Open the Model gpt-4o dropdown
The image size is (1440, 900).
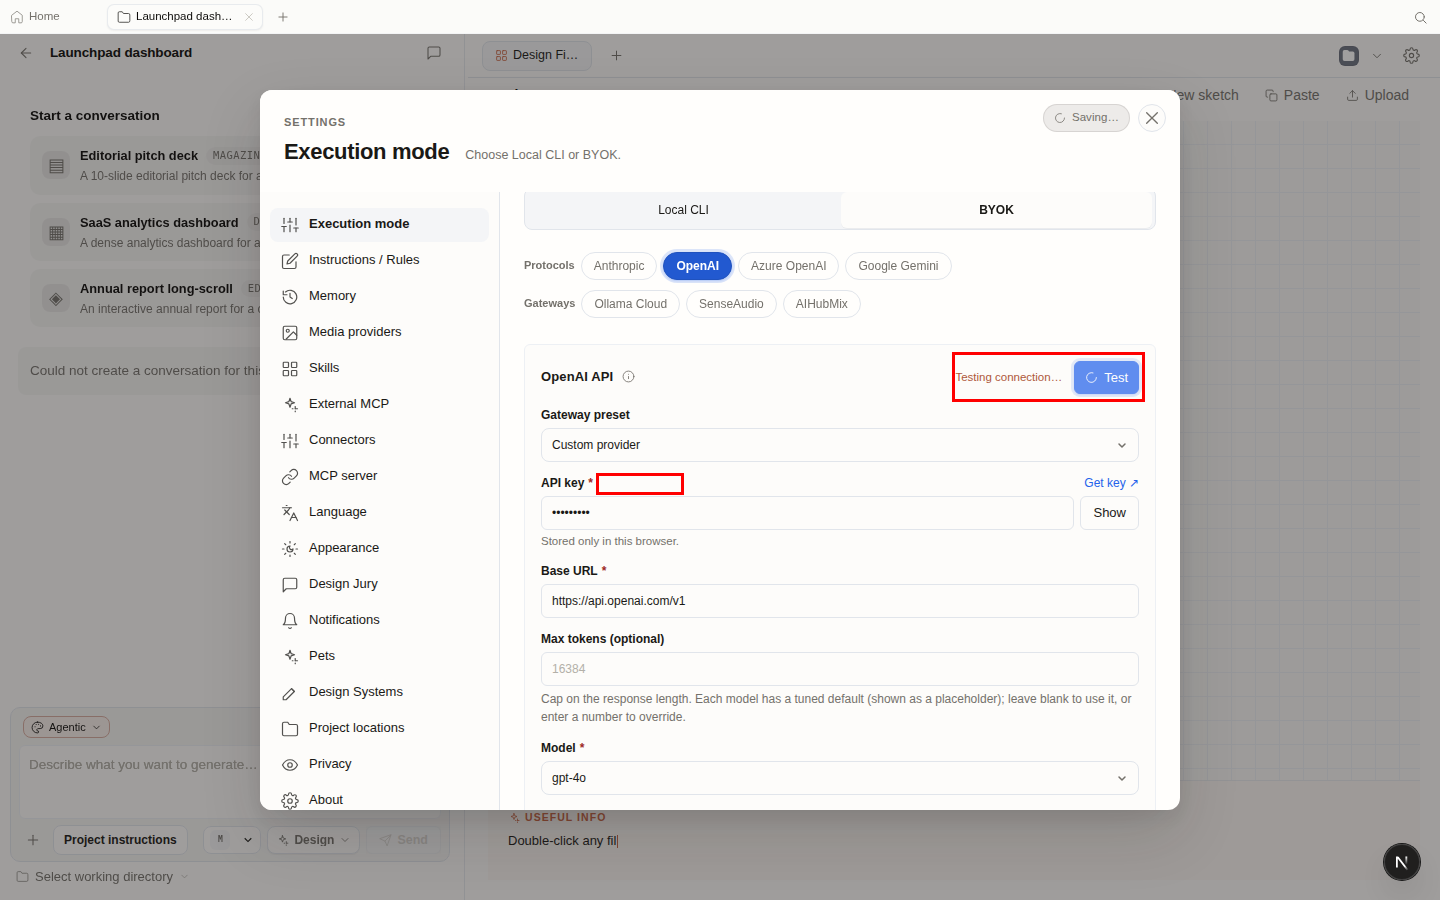(x=840, y=778)
